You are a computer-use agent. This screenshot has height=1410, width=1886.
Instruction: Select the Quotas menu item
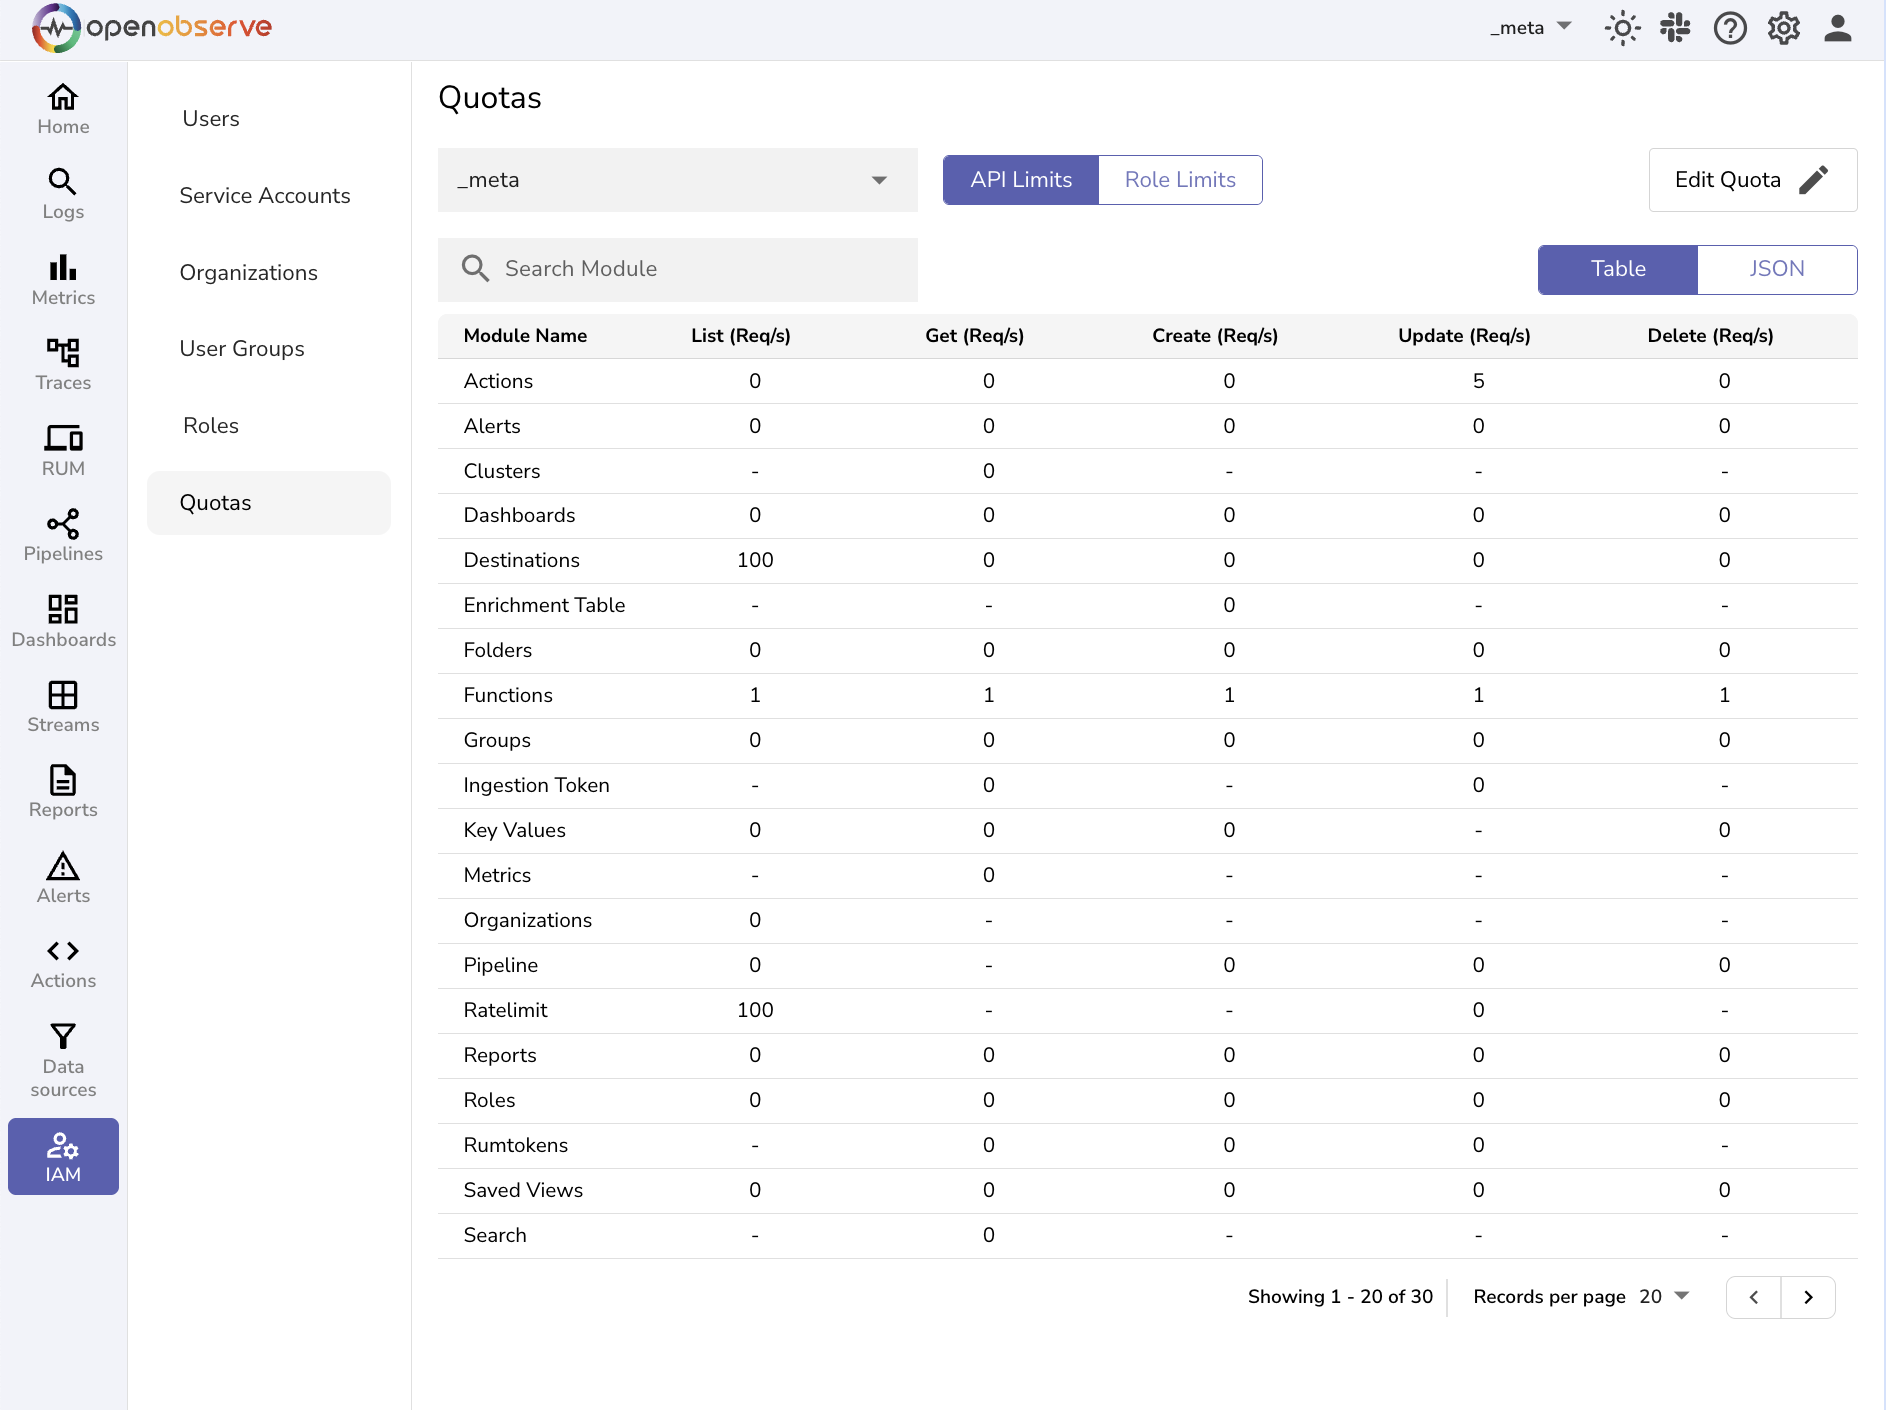(269, 503)
